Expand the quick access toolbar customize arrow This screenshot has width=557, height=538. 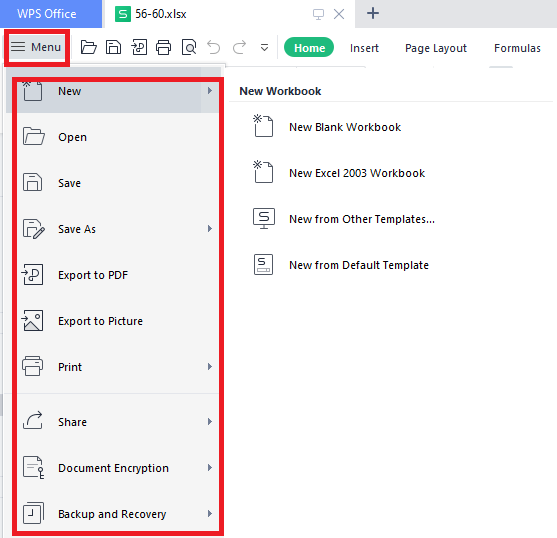tap(264, 47)
